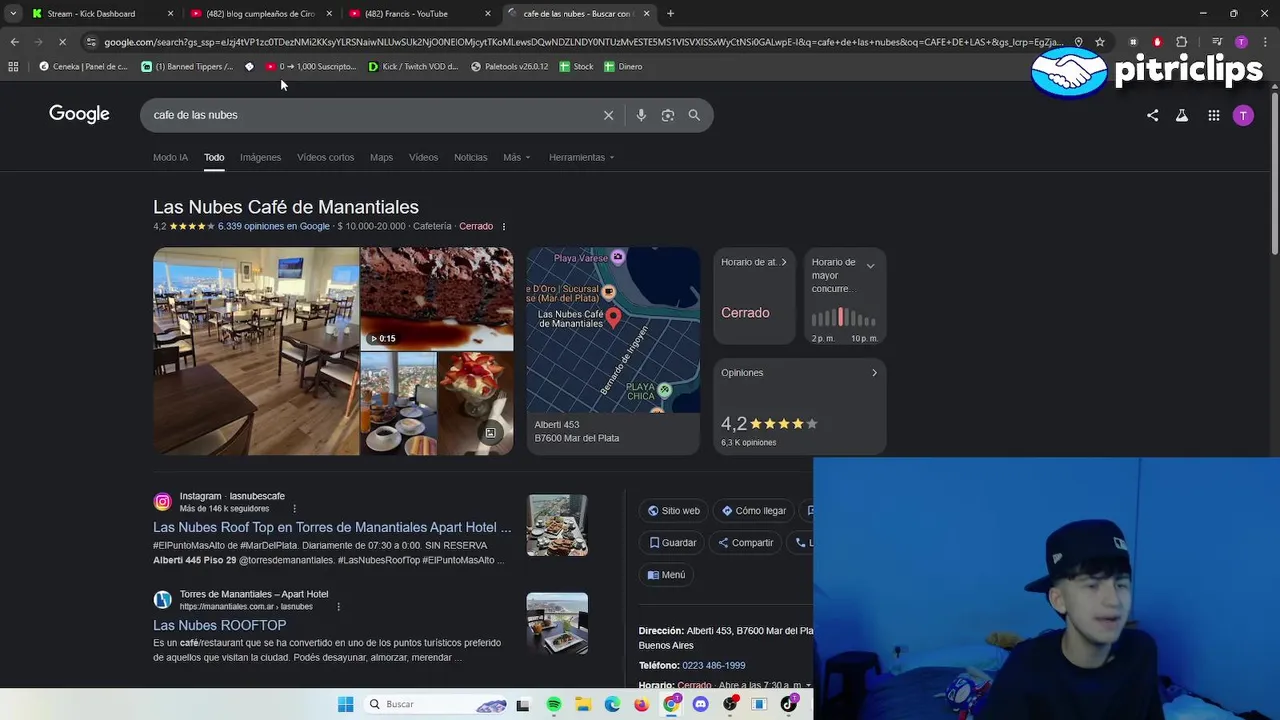
Task: Open Discord from the taskbar
Action: coord(700,704)
